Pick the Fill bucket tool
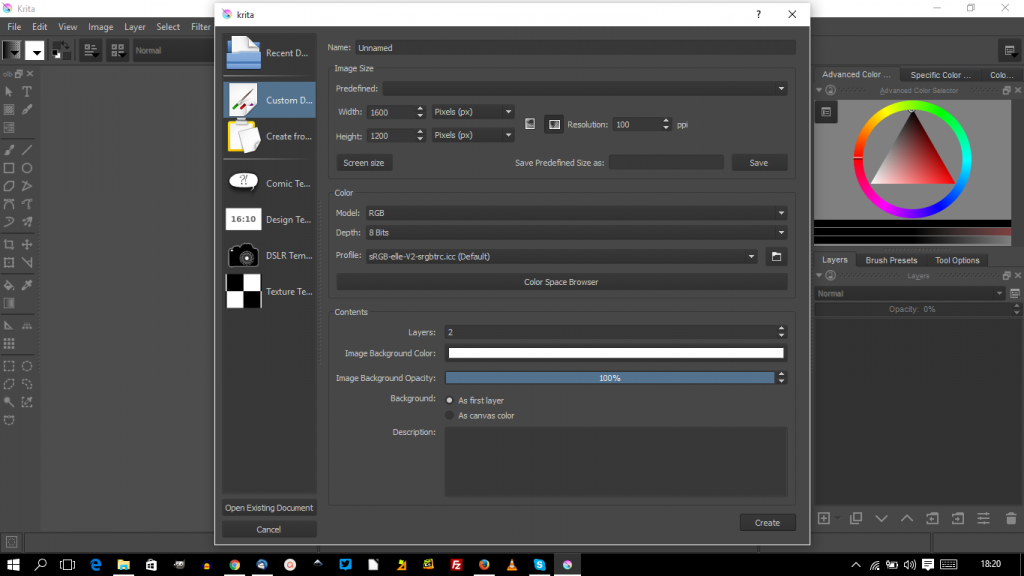Screen dimensions: 1024x576 click(9, 285)
